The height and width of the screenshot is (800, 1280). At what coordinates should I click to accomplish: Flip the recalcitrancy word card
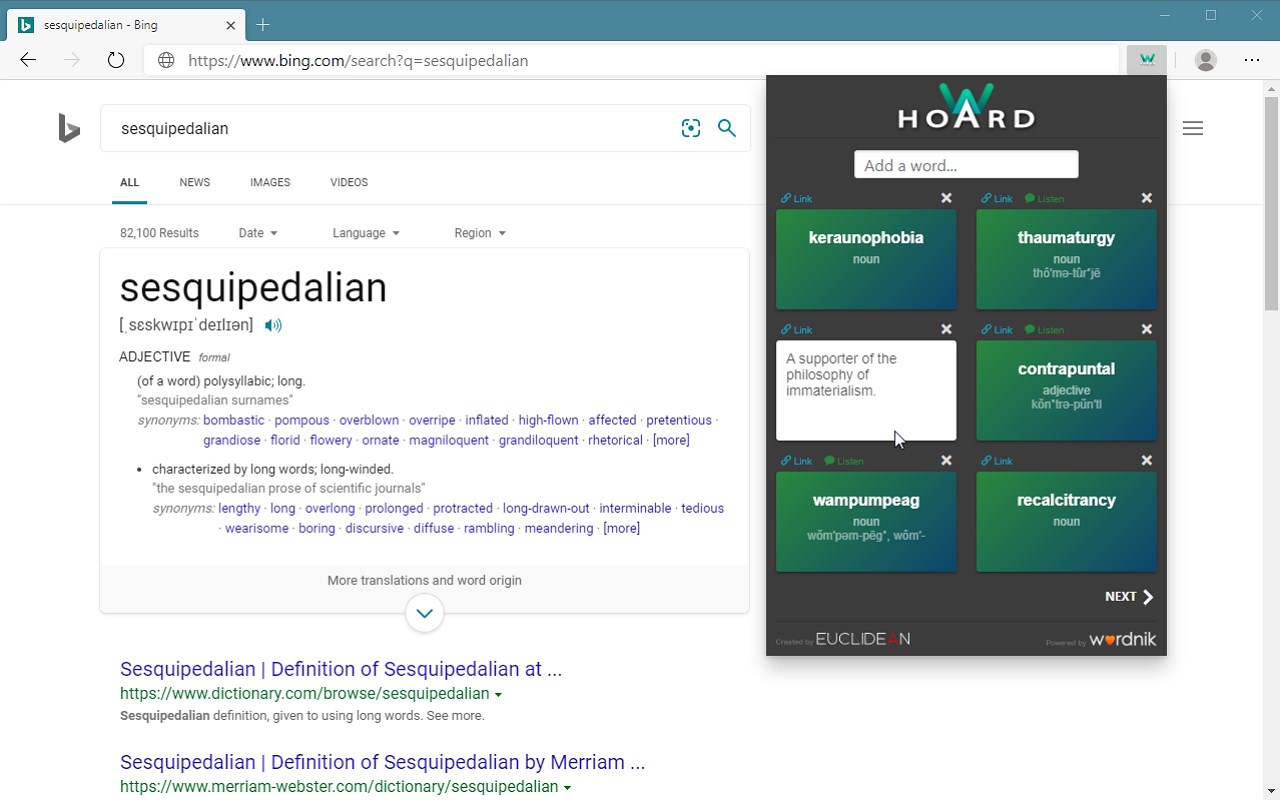click(1066, 521)
